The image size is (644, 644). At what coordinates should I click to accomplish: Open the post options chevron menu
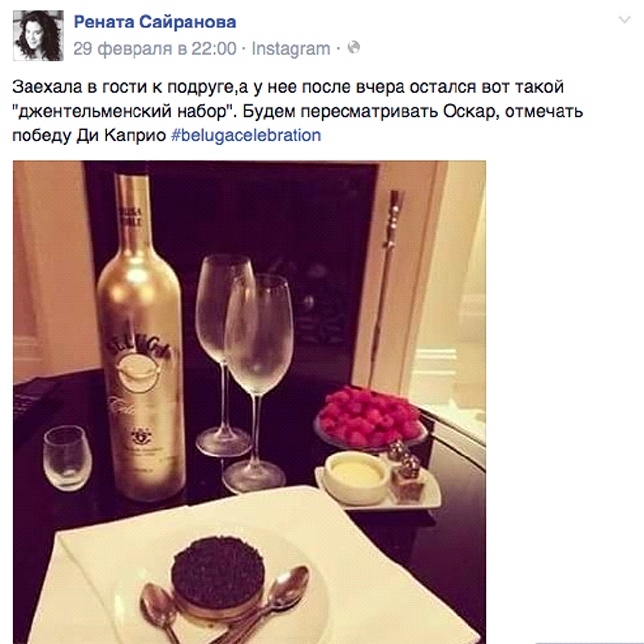[x=624, y=19]
